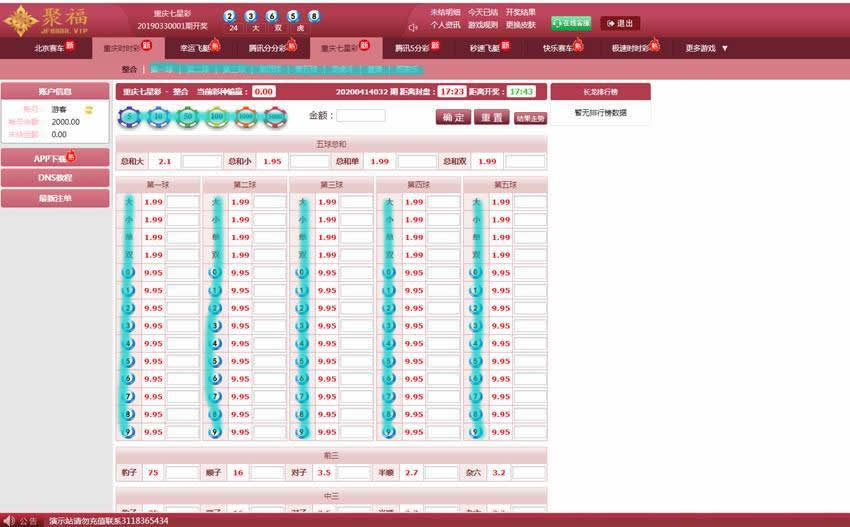
Task: Click the 金额 amount input field
Action: [x=360, y=116]
